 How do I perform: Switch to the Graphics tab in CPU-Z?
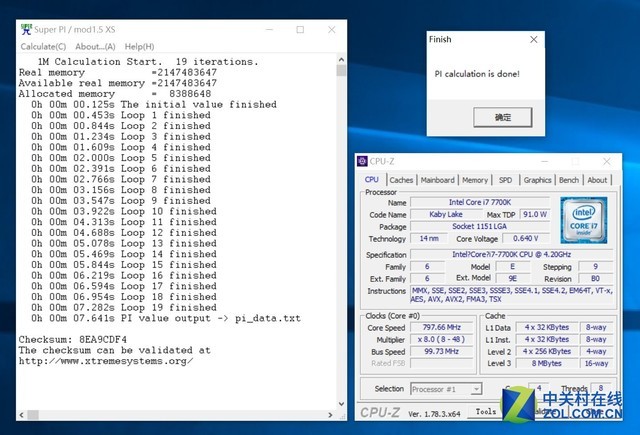pos(537,180)
